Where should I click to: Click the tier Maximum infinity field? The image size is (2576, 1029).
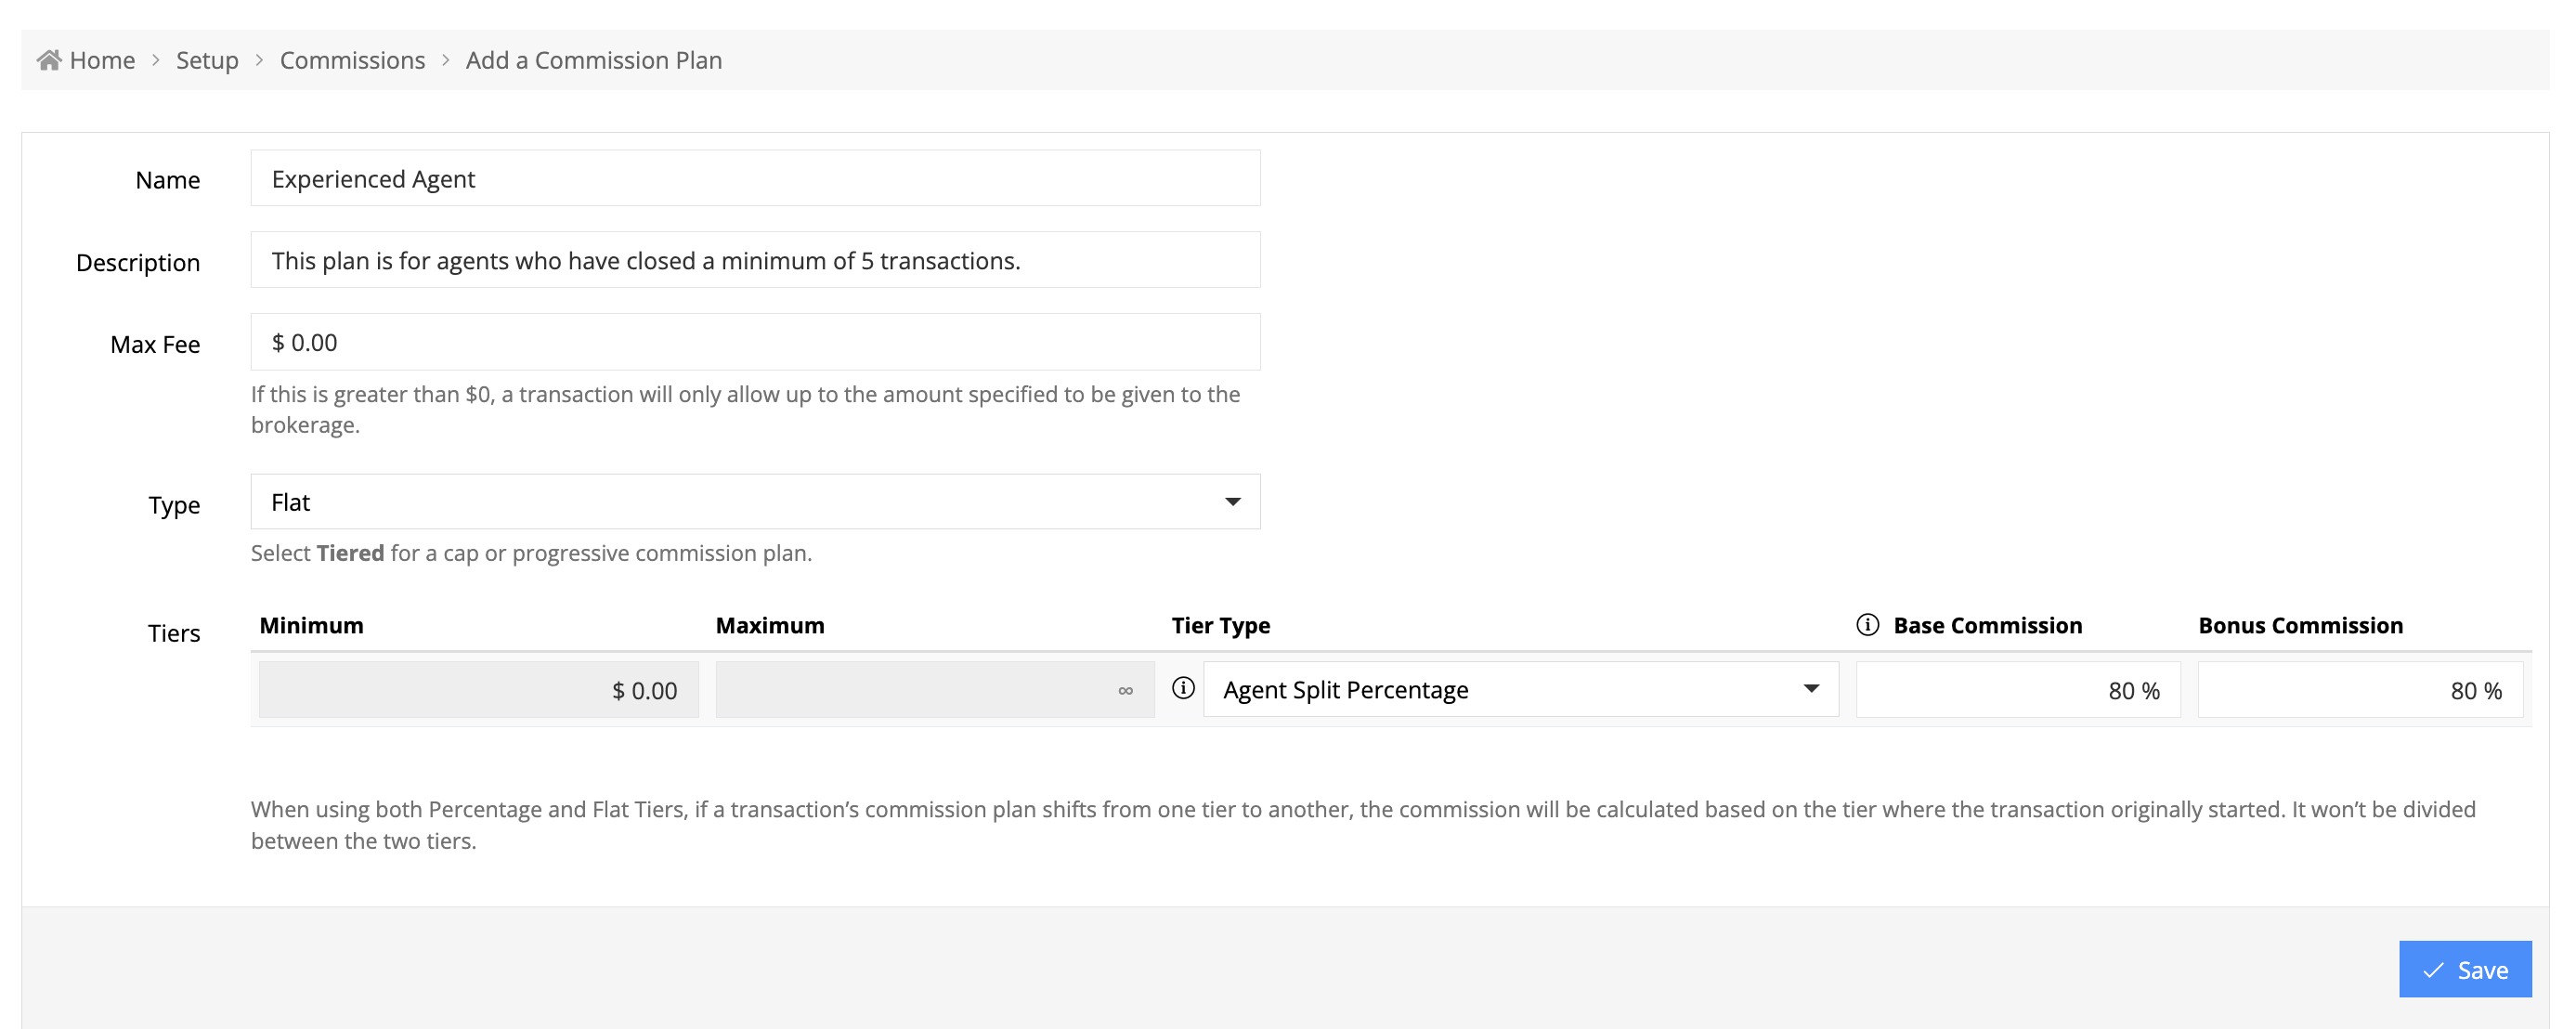[x=934, y=690]
